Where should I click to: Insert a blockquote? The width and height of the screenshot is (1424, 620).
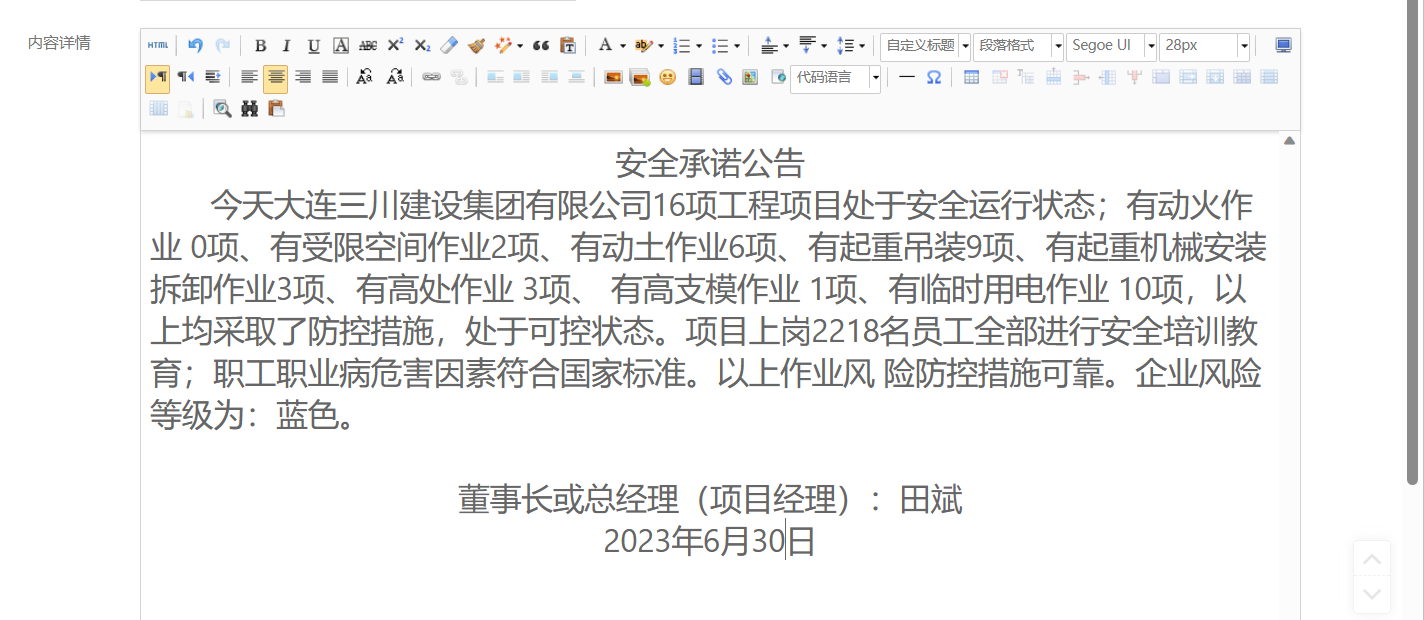(x=542, y=45)
